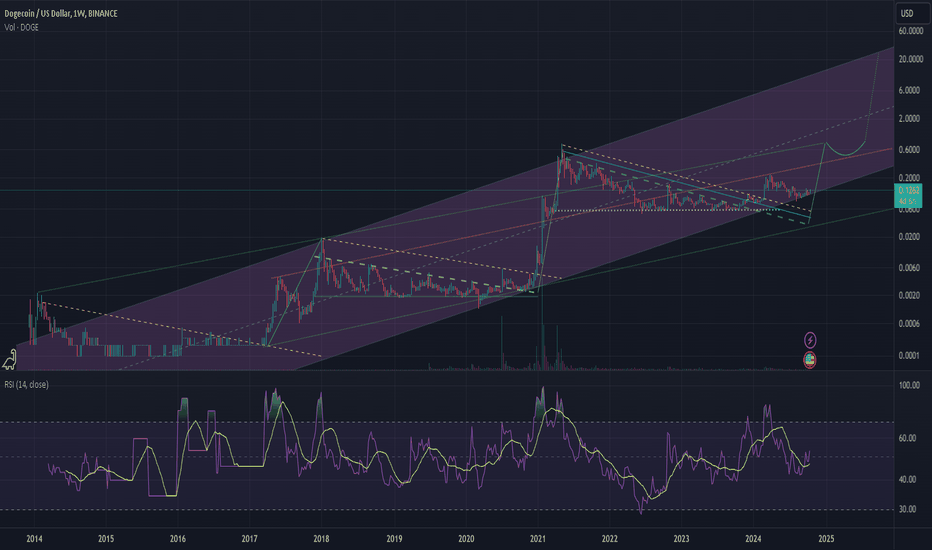Click the RSI 100.00 scale label
Viewport: 932px width, 550px height.
[909, 385]
